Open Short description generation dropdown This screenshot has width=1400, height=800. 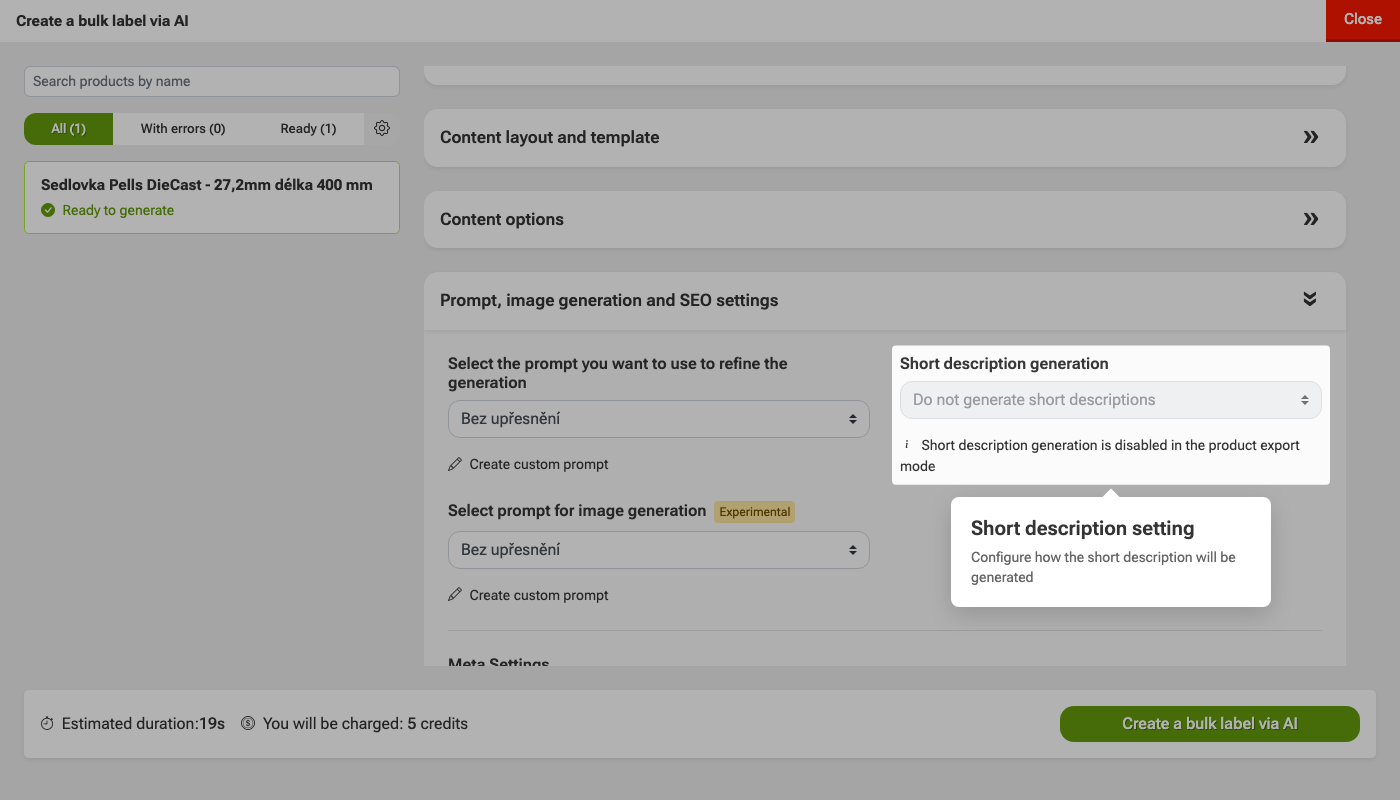[1111, 400]
